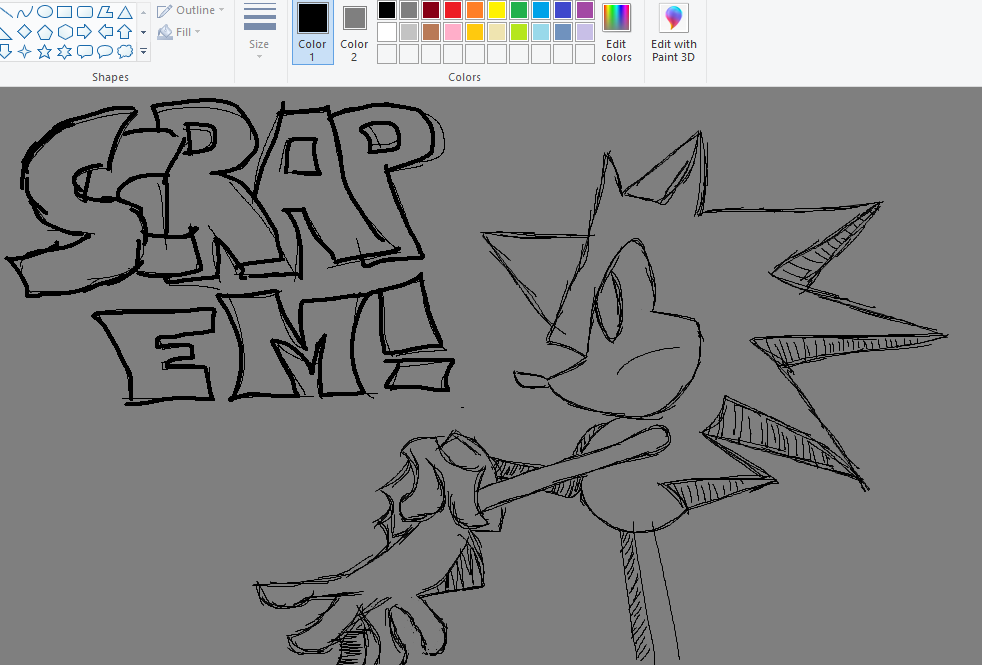Select the Rounded rectangular callout shape
Viewport: 982px width, 665px height.
click(85, 51)
